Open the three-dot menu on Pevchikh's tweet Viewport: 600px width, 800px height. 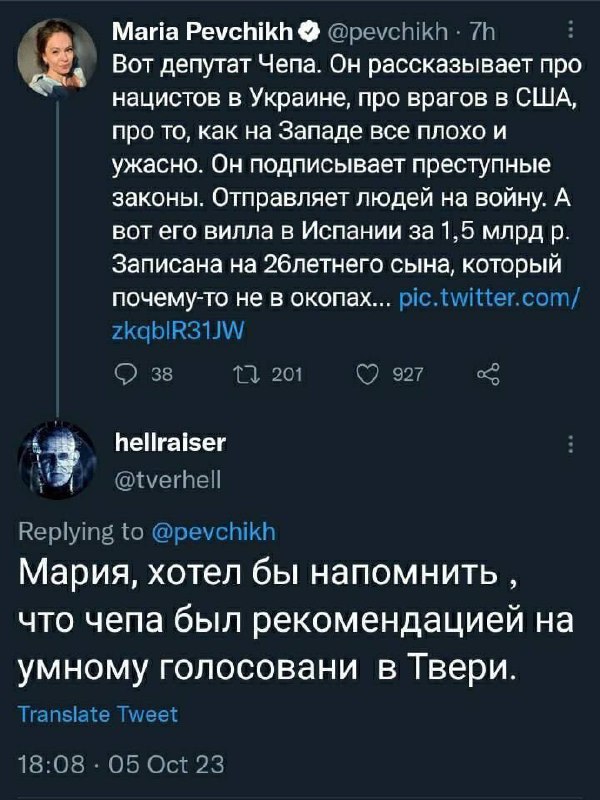571,30
